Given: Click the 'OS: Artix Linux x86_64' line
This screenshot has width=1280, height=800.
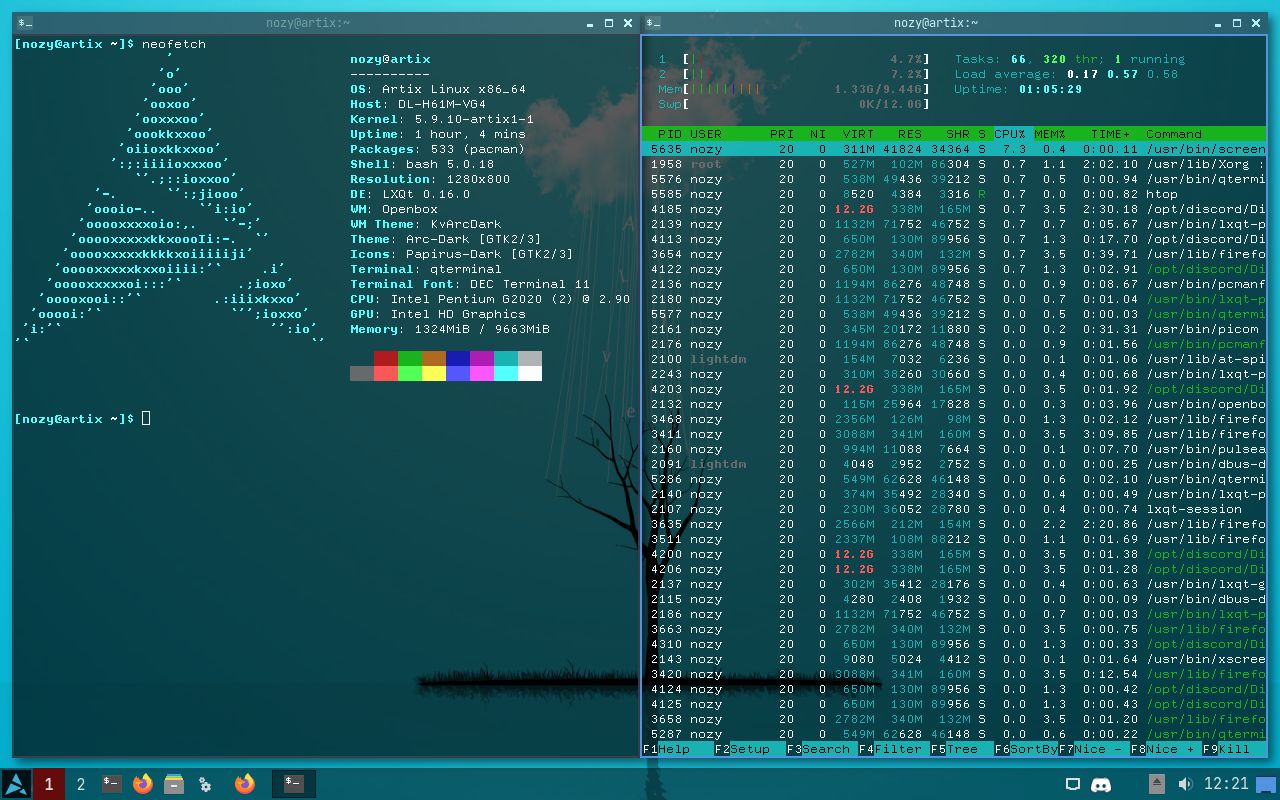Looking at the screenshot, I should (438, 89).
